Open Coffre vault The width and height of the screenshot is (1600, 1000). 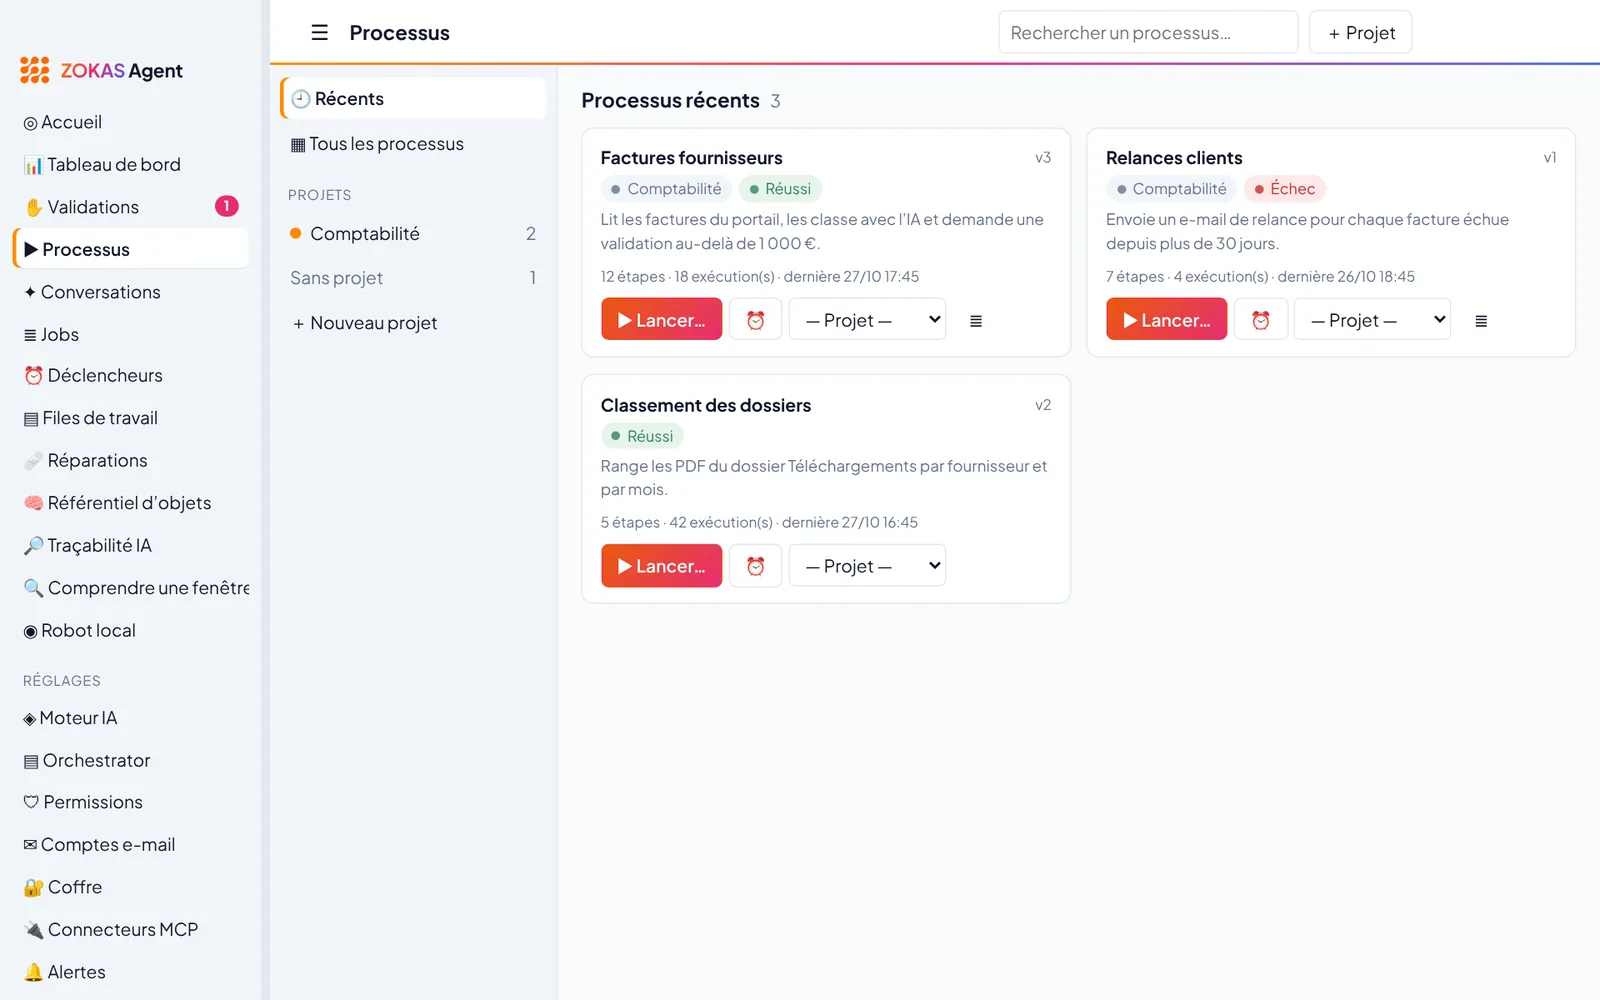(x=130, y=887)
